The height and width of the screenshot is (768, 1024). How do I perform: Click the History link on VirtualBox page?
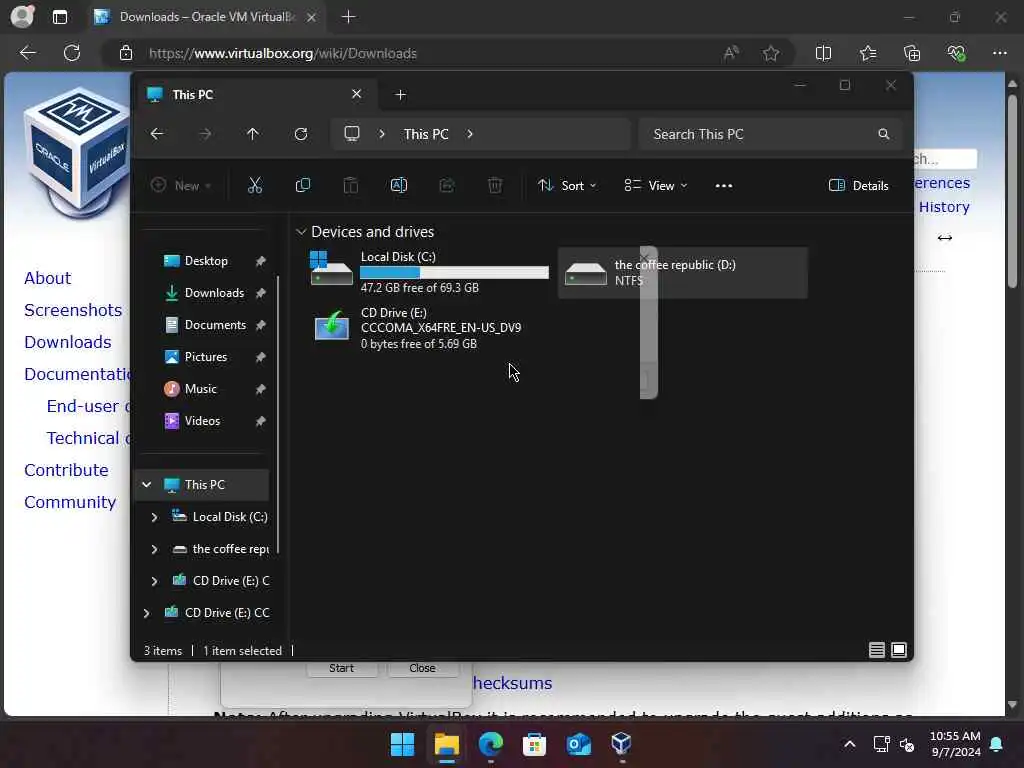tap(944, 207)
